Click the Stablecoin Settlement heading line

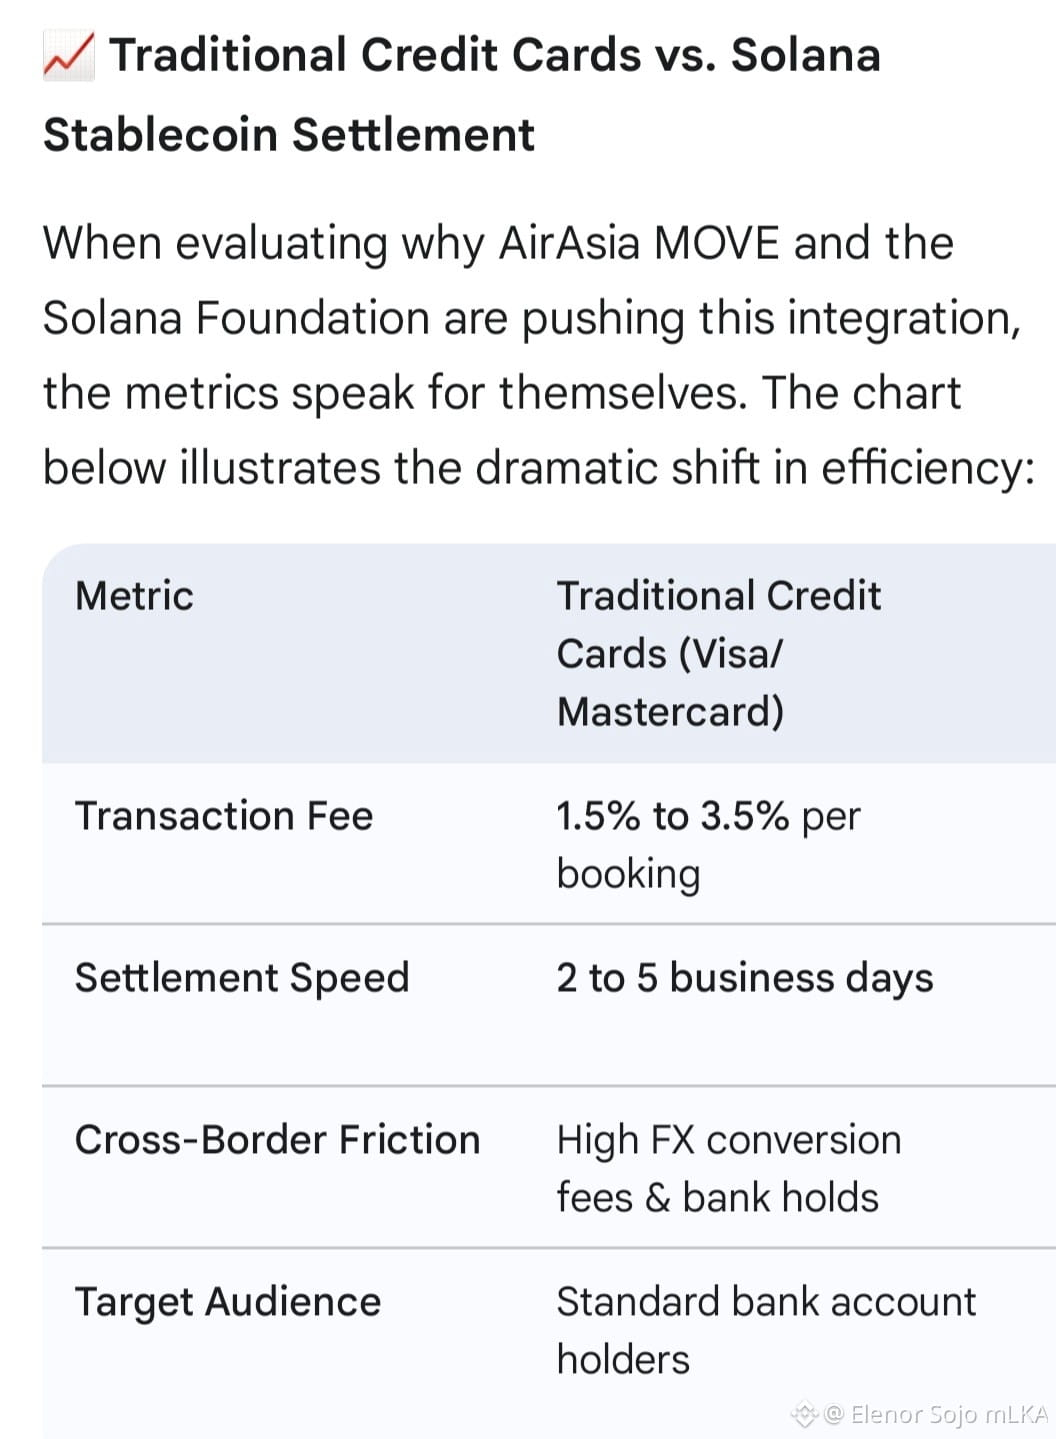point(289,135)
